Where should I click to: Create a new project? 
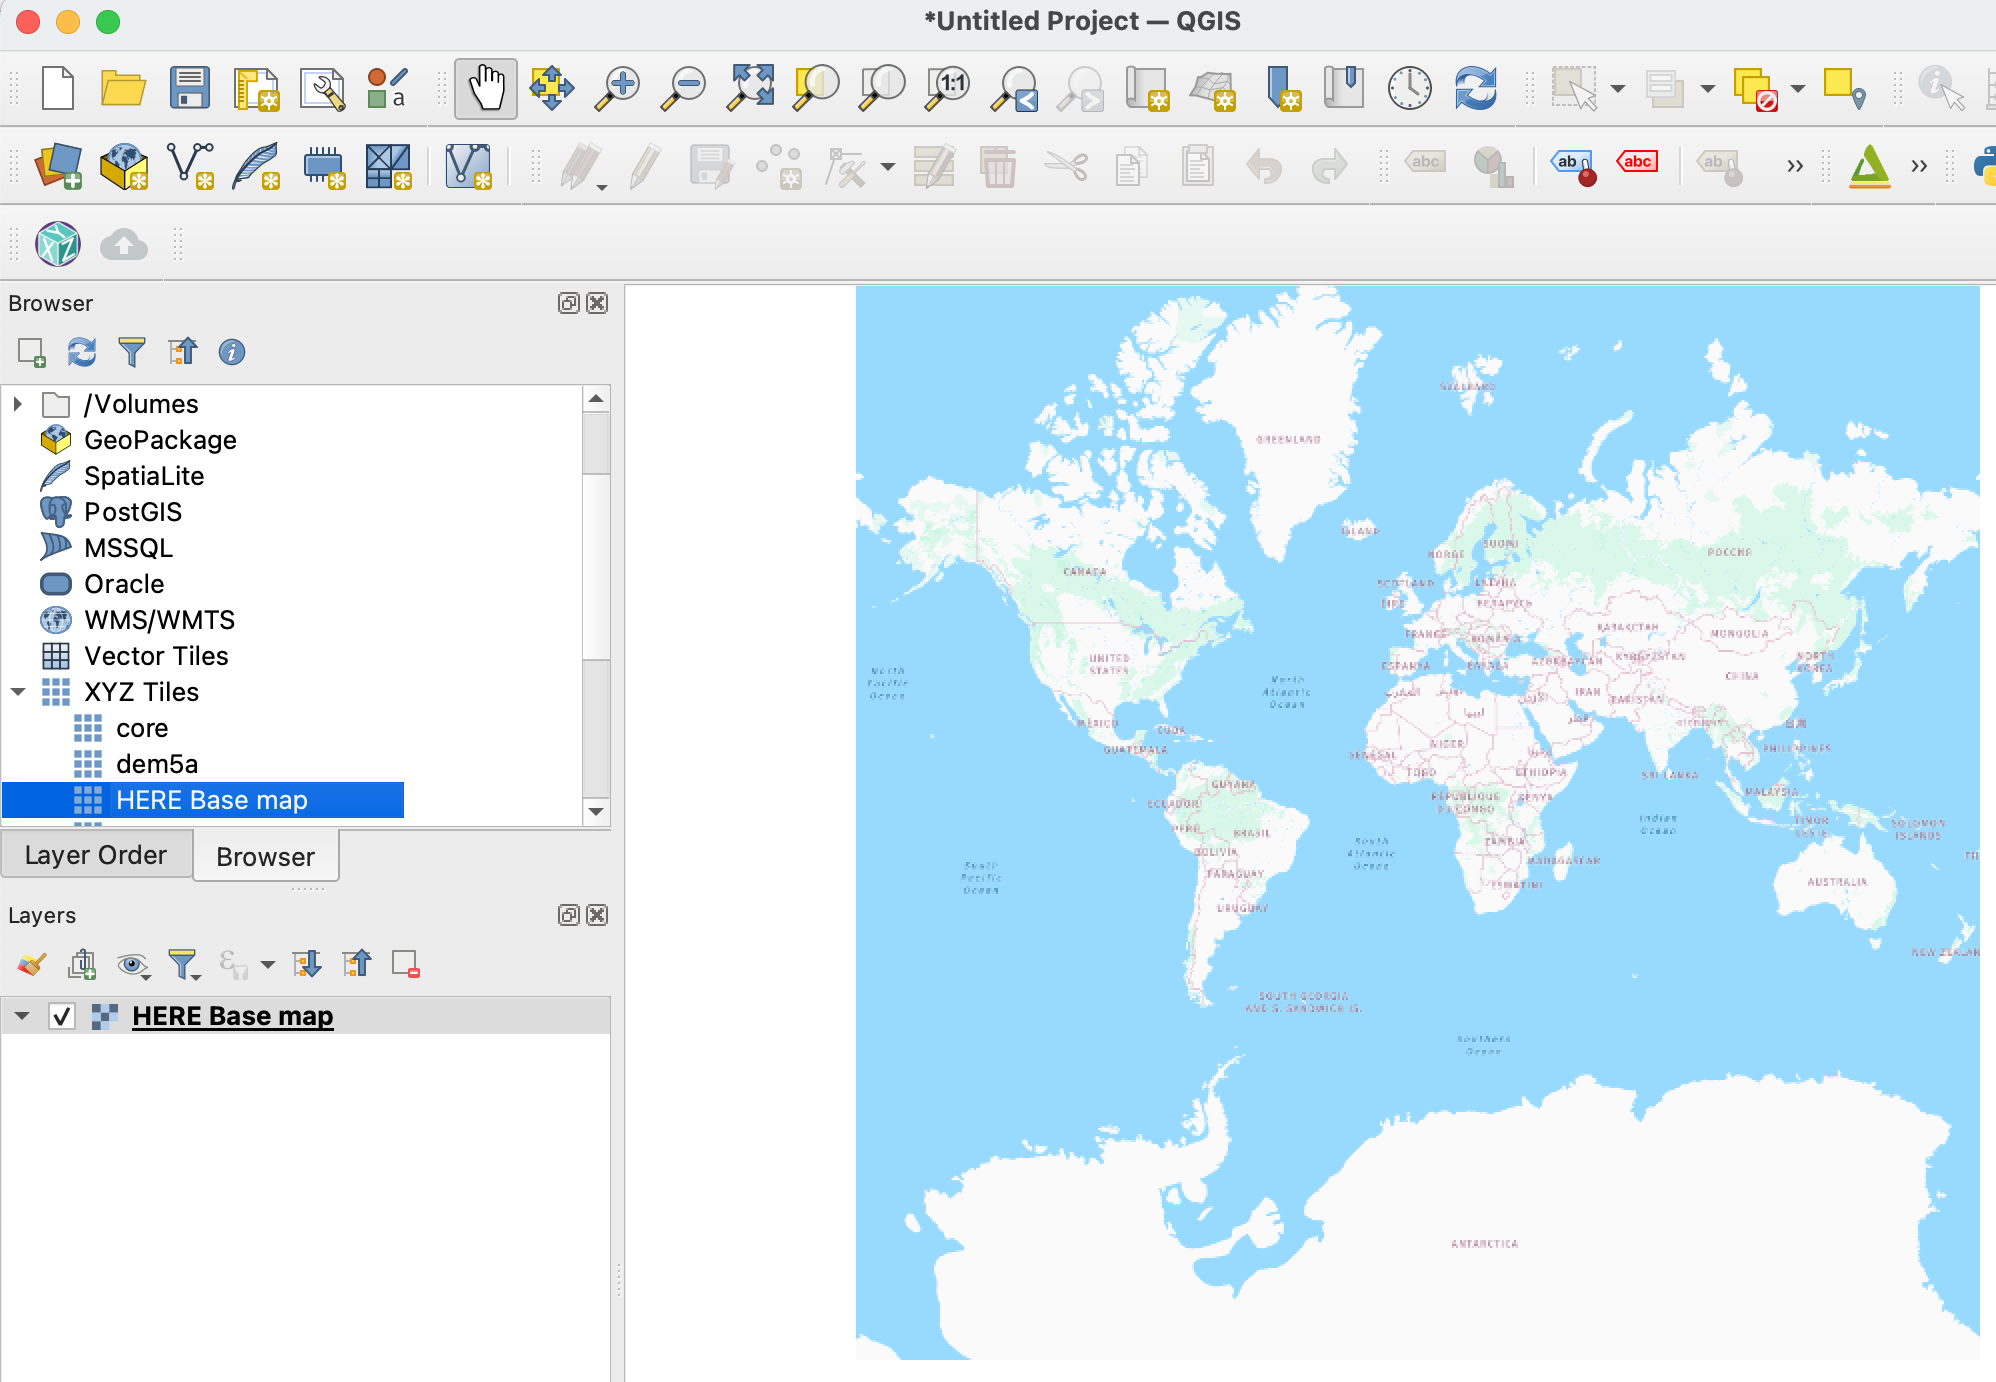click(x=58, y=88)
